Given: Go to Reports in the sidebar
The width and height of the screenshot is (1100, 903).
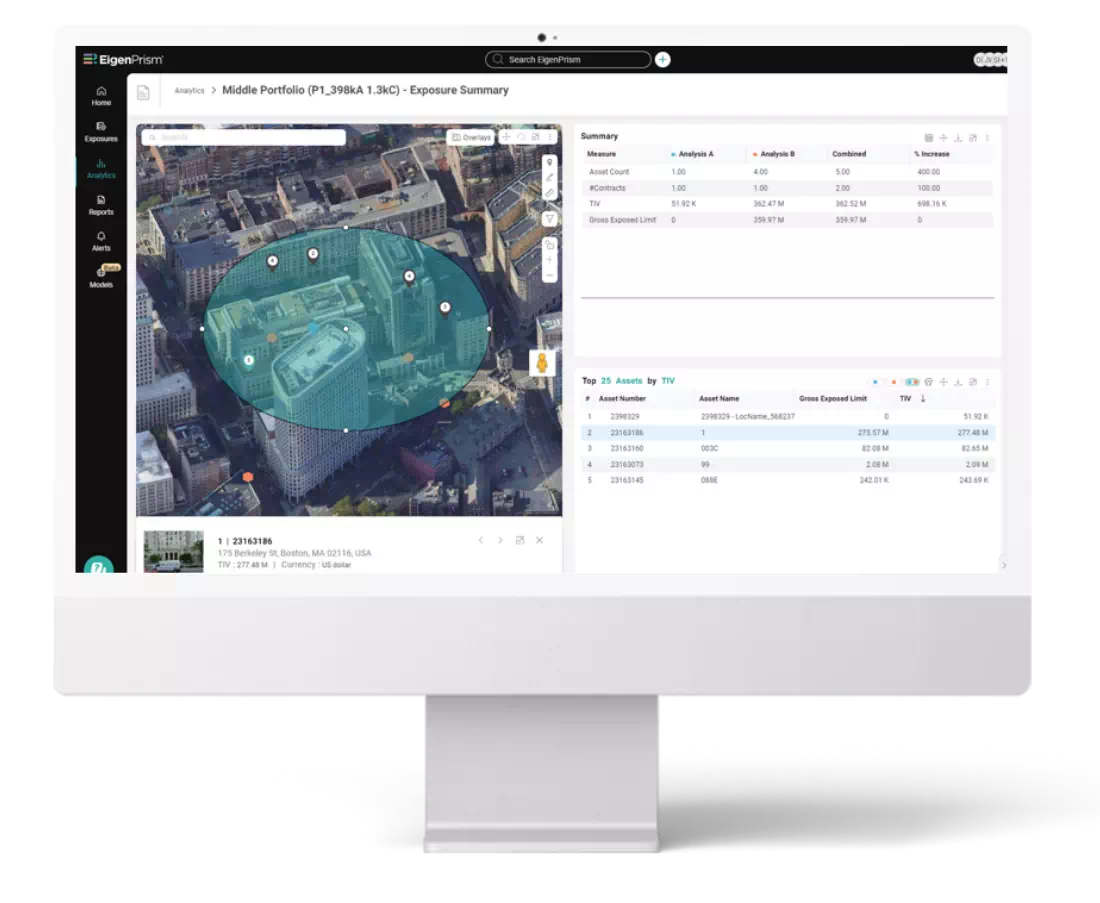Looking at the screenshot, I should pyautogui.click(x=101, y=206).
